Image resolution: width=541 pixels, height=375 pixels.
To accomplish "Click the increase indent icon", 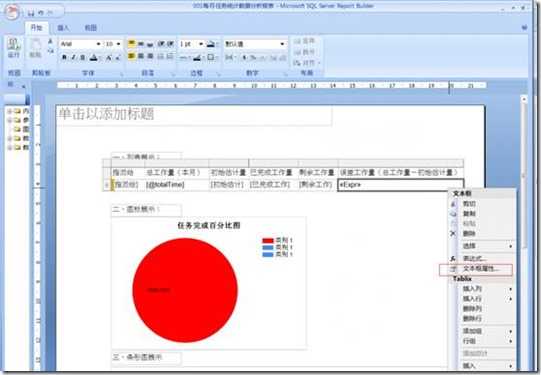I will (x=170, y=44).
